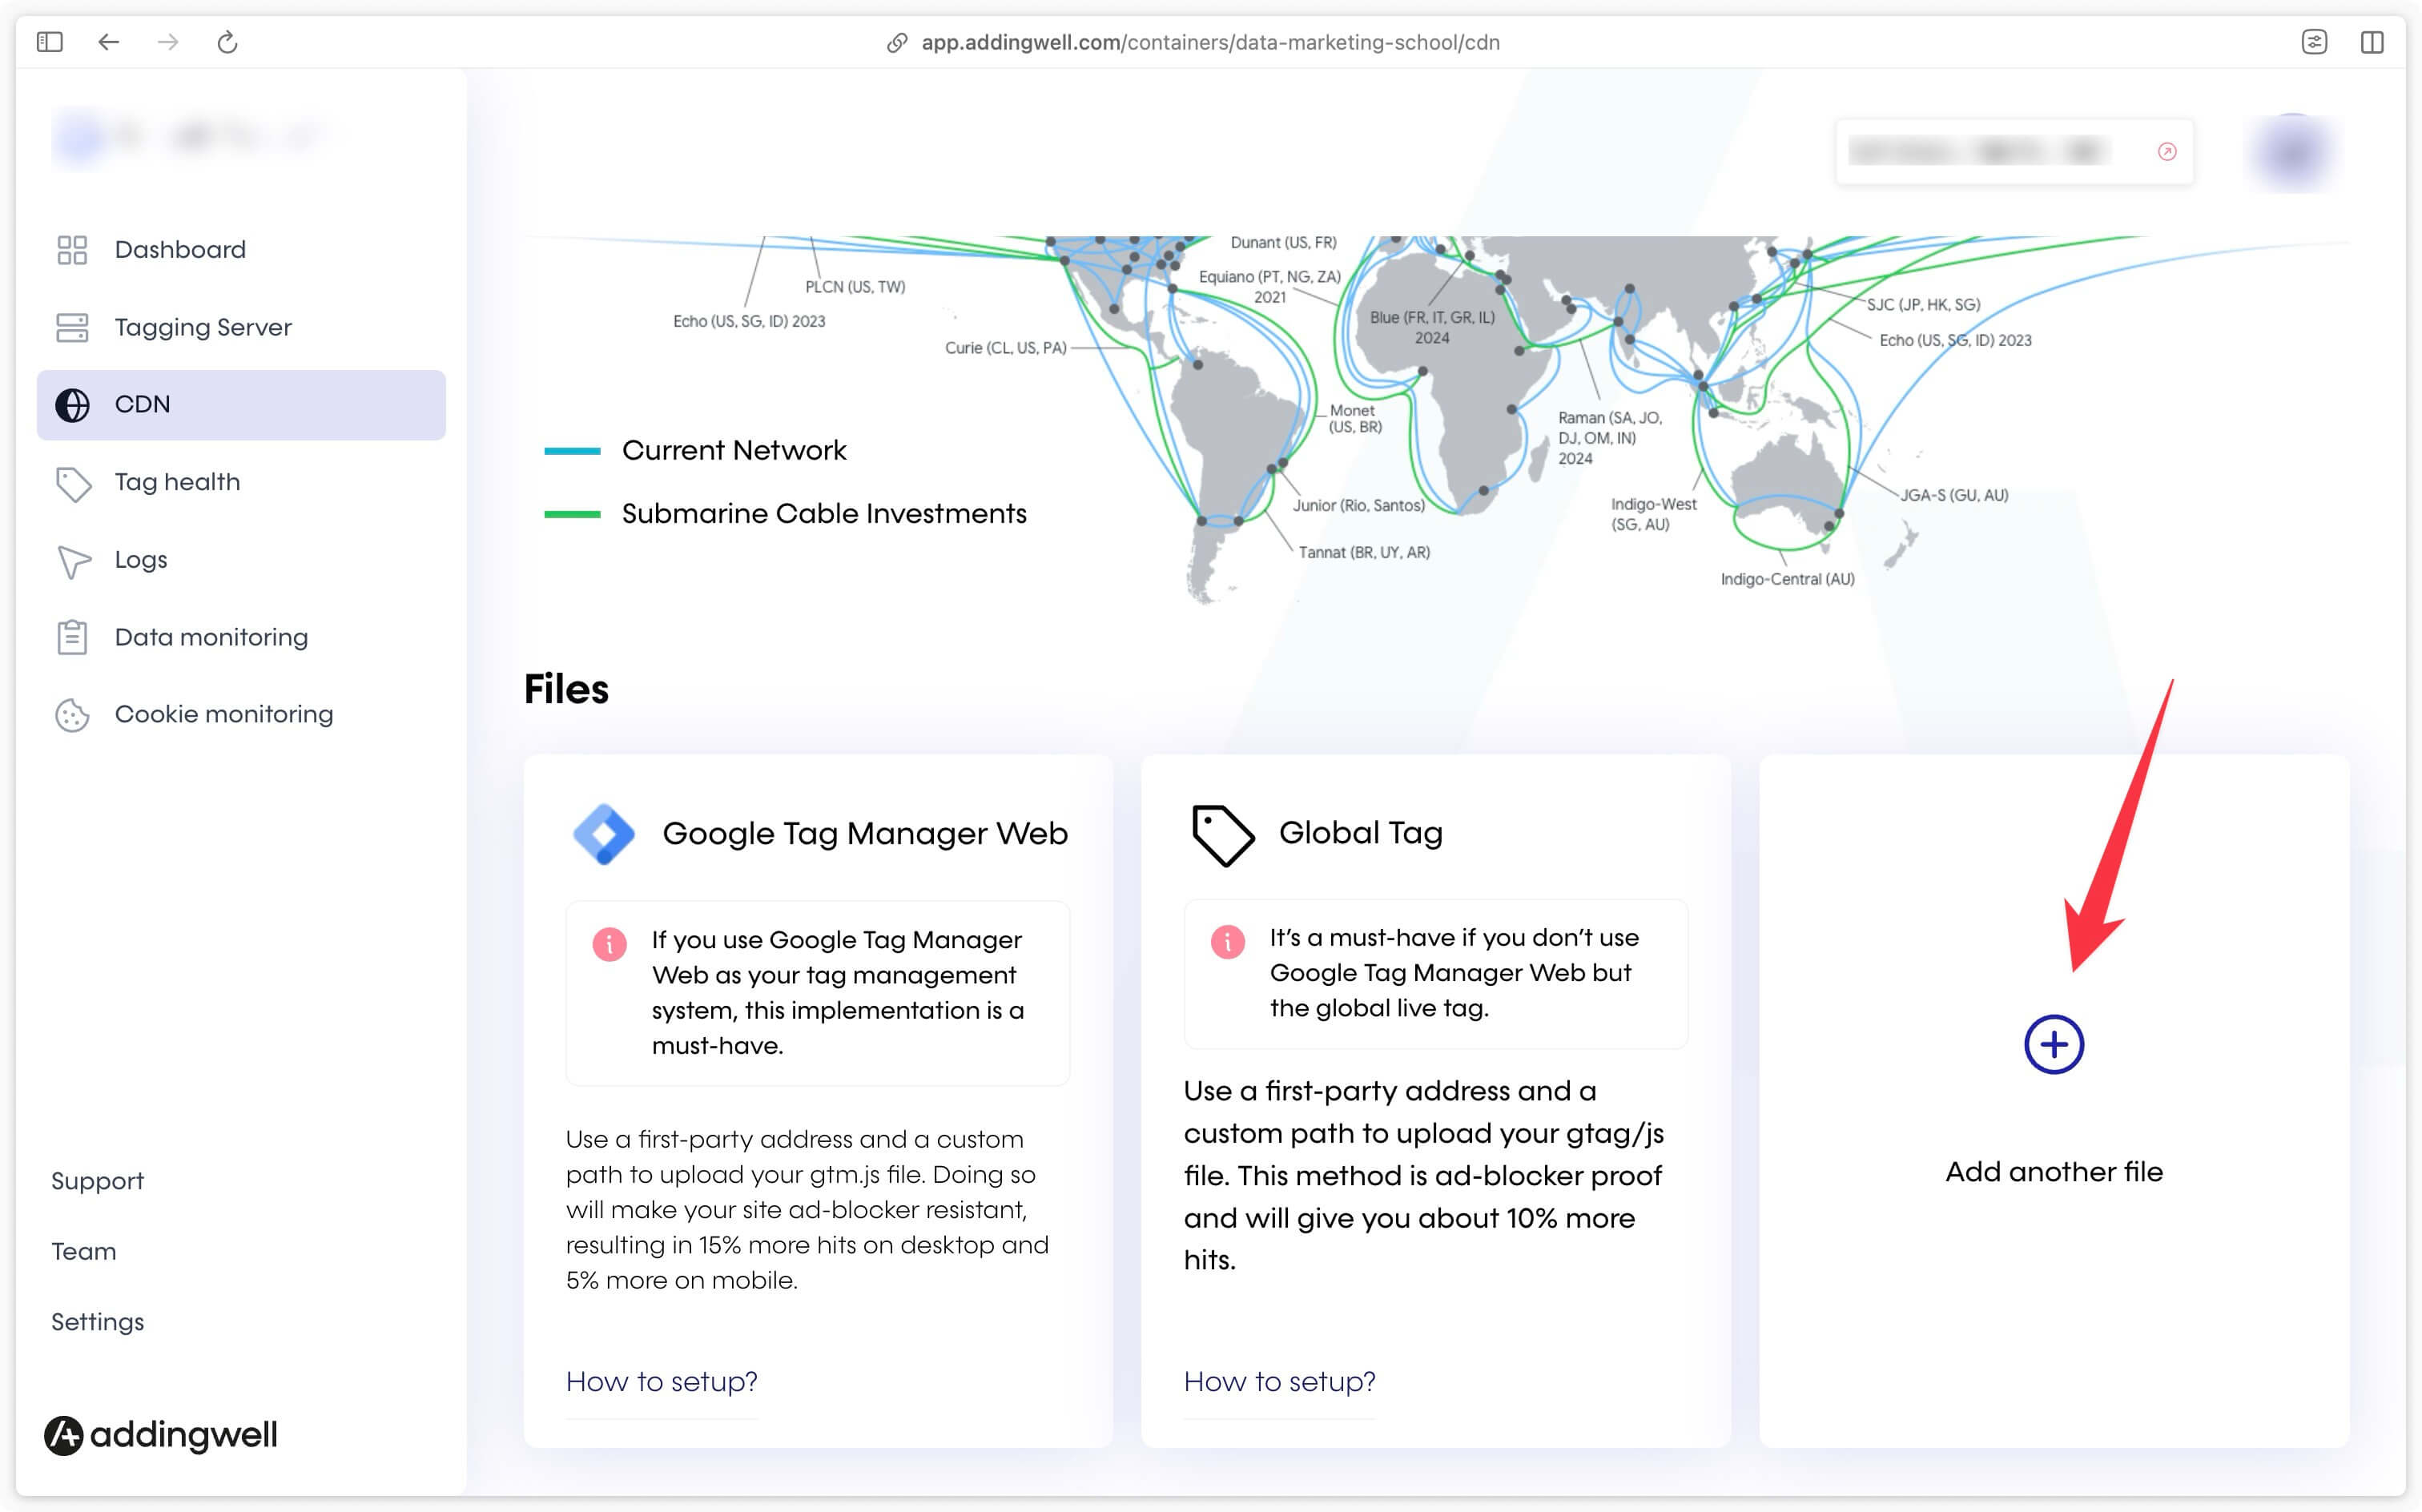2422x1512 pixels.
Task: Click the info icon in Google Tag Manager card
Action: click(x=609, y=943)
